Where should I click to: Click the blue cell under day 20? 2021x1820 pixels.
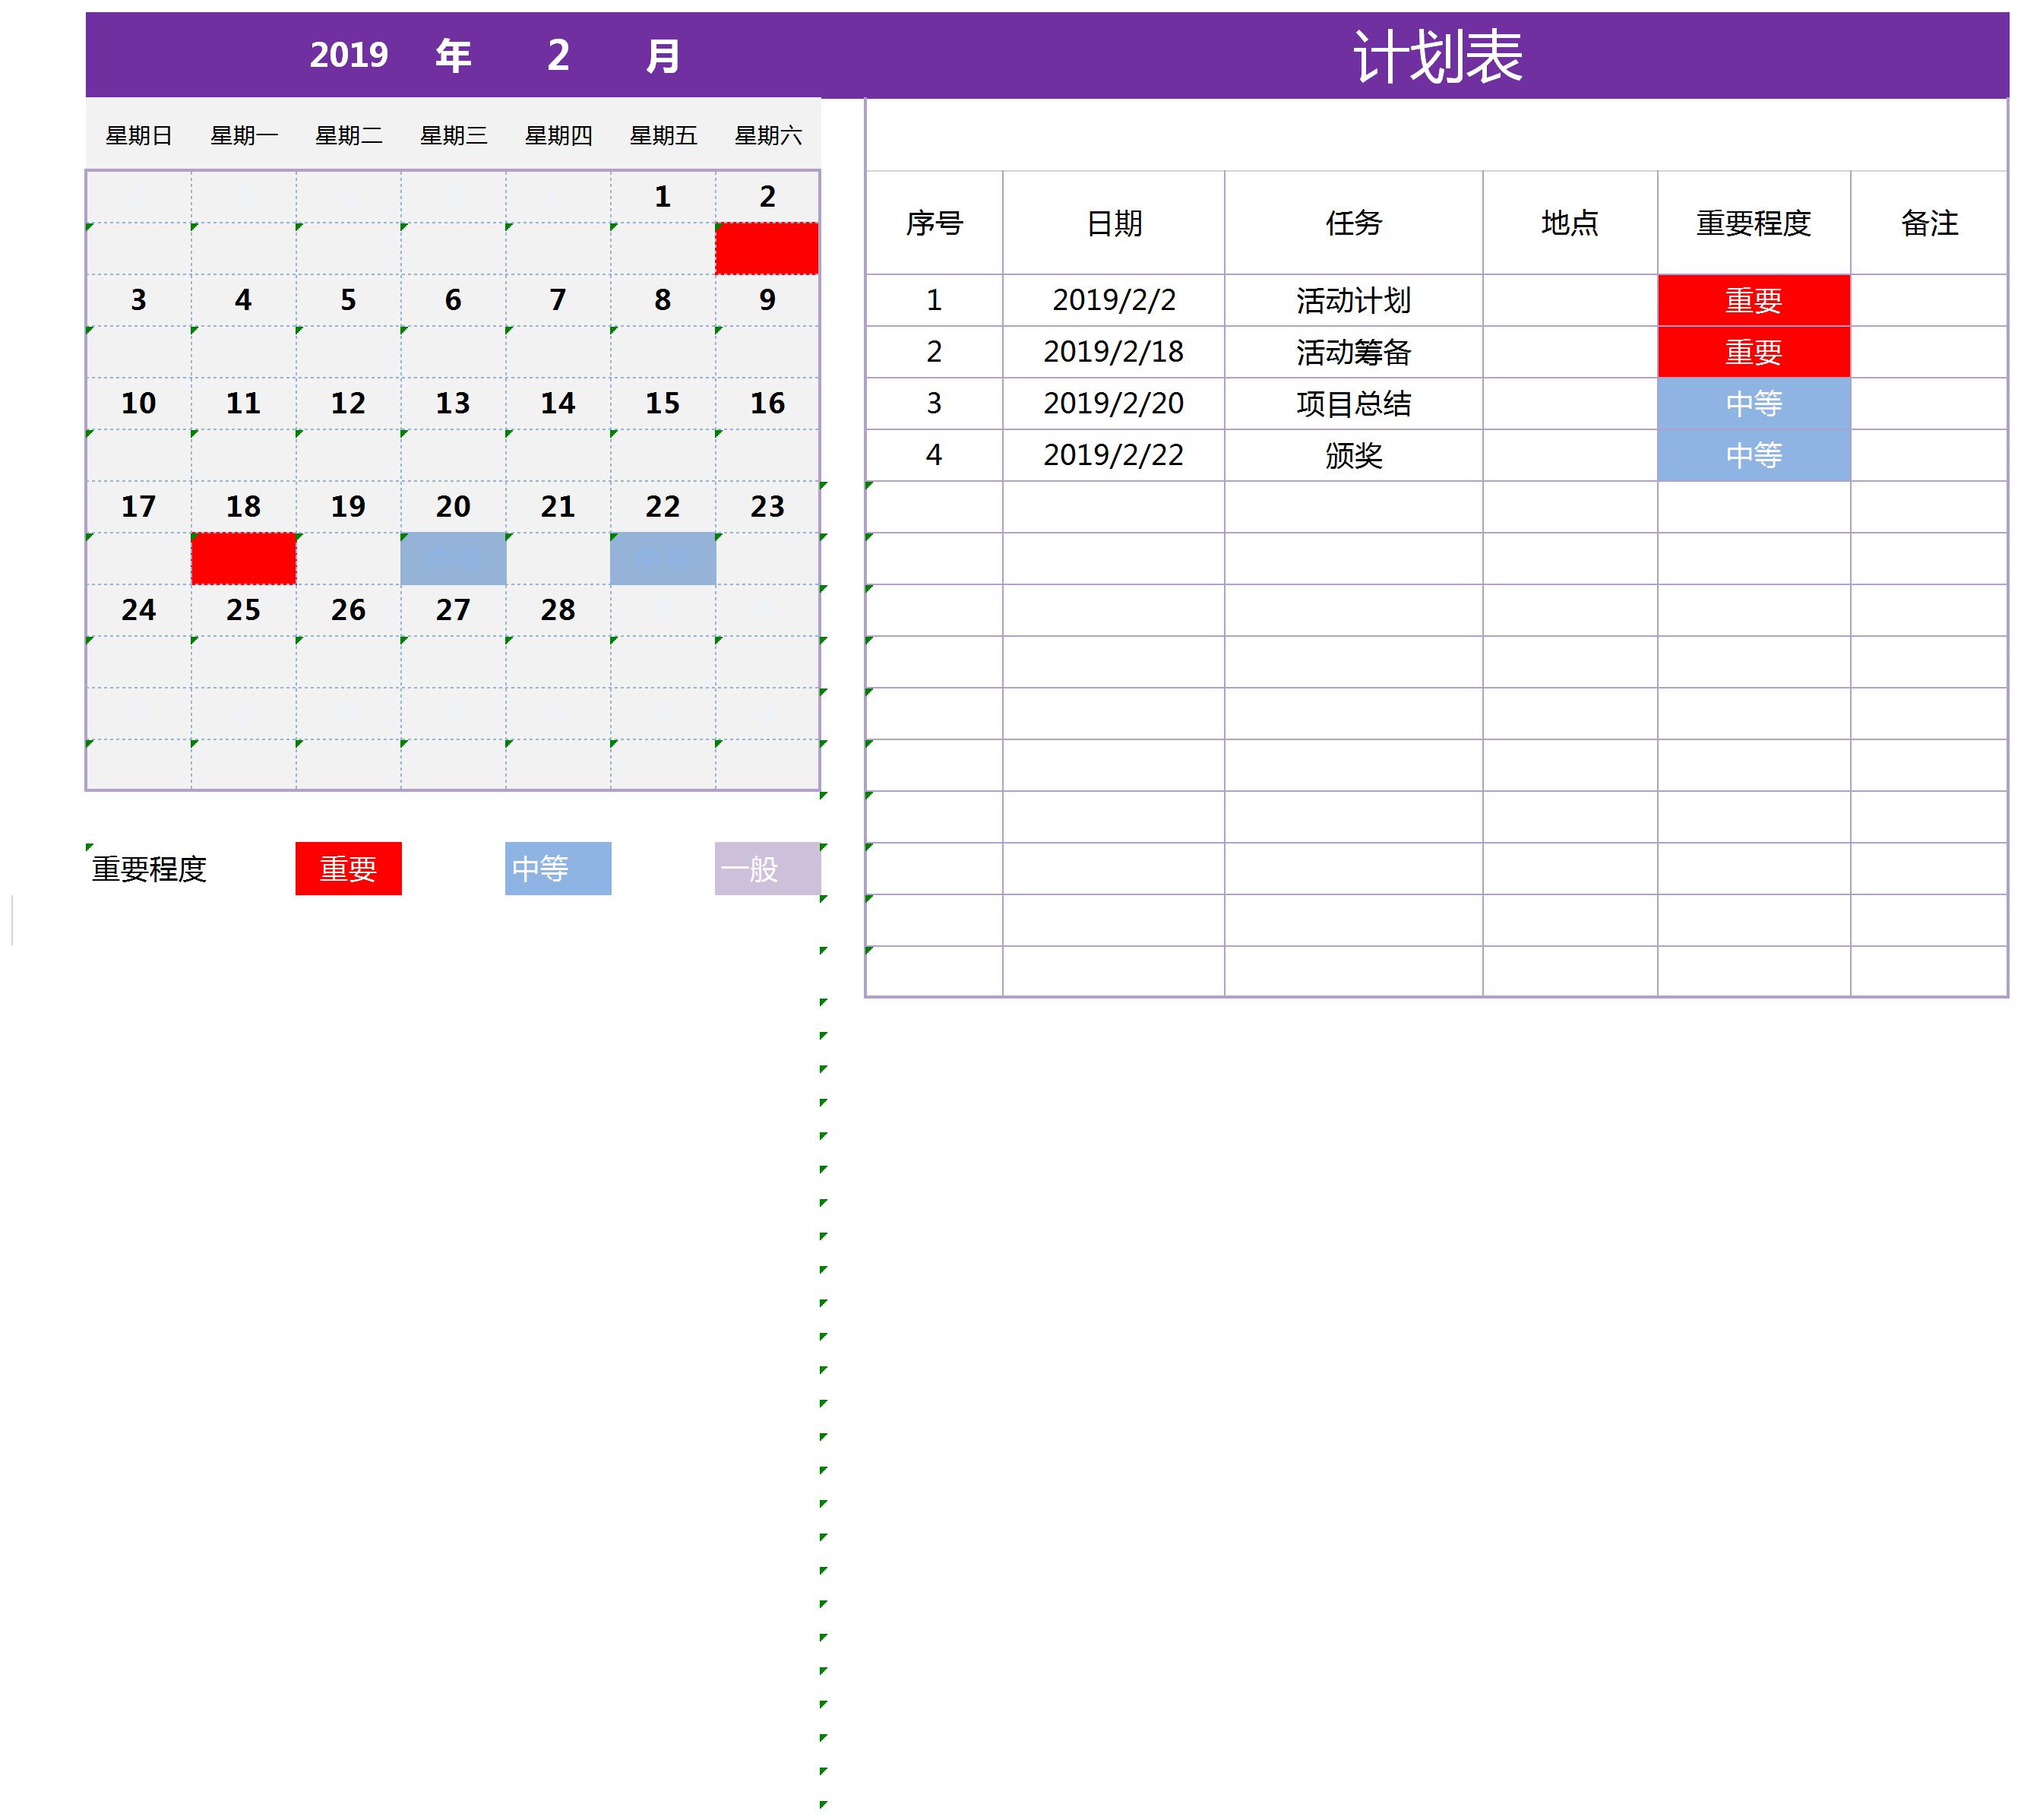click(453, 558)
